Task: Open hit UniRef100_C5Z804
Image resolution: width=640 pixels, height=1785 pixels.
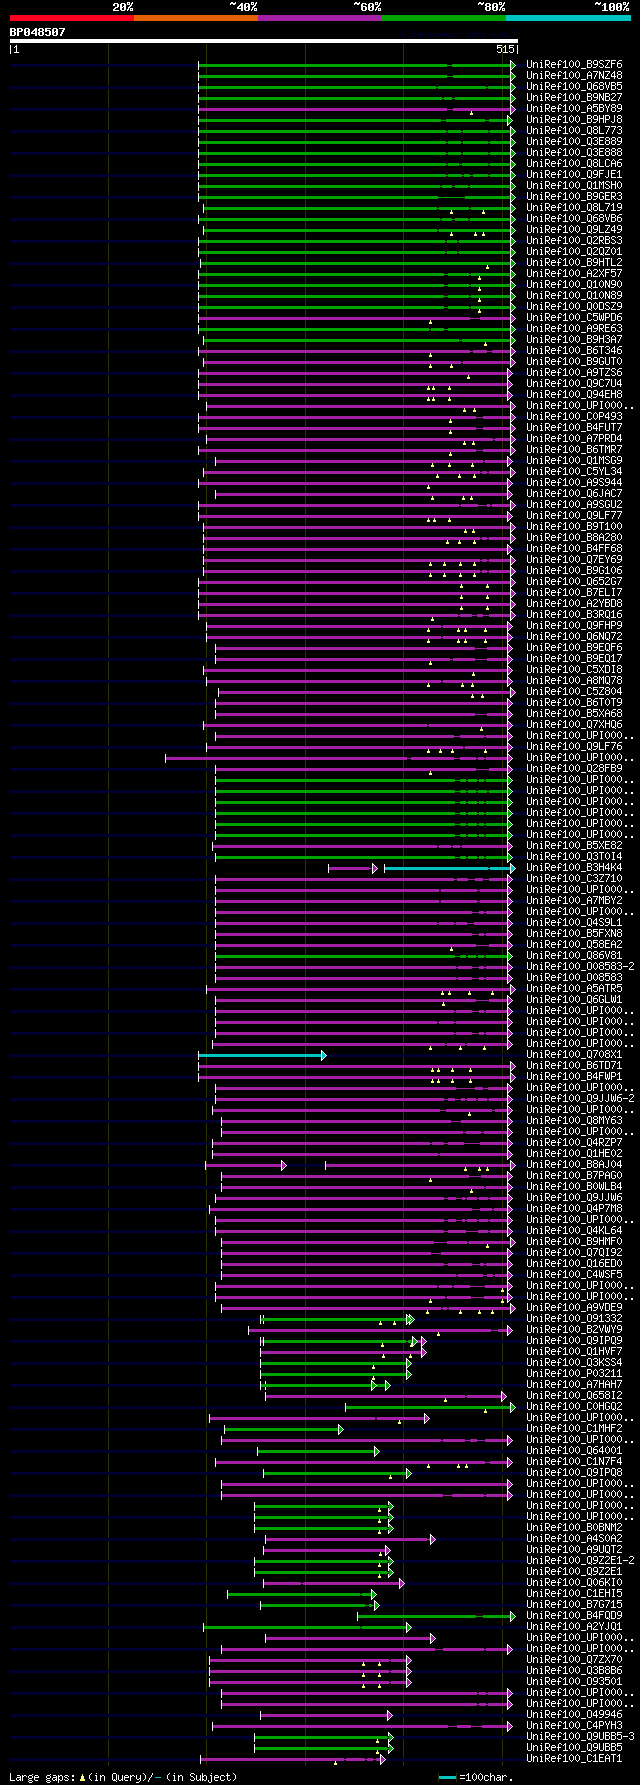Action: pyautogui.click(x=574, y=692)
